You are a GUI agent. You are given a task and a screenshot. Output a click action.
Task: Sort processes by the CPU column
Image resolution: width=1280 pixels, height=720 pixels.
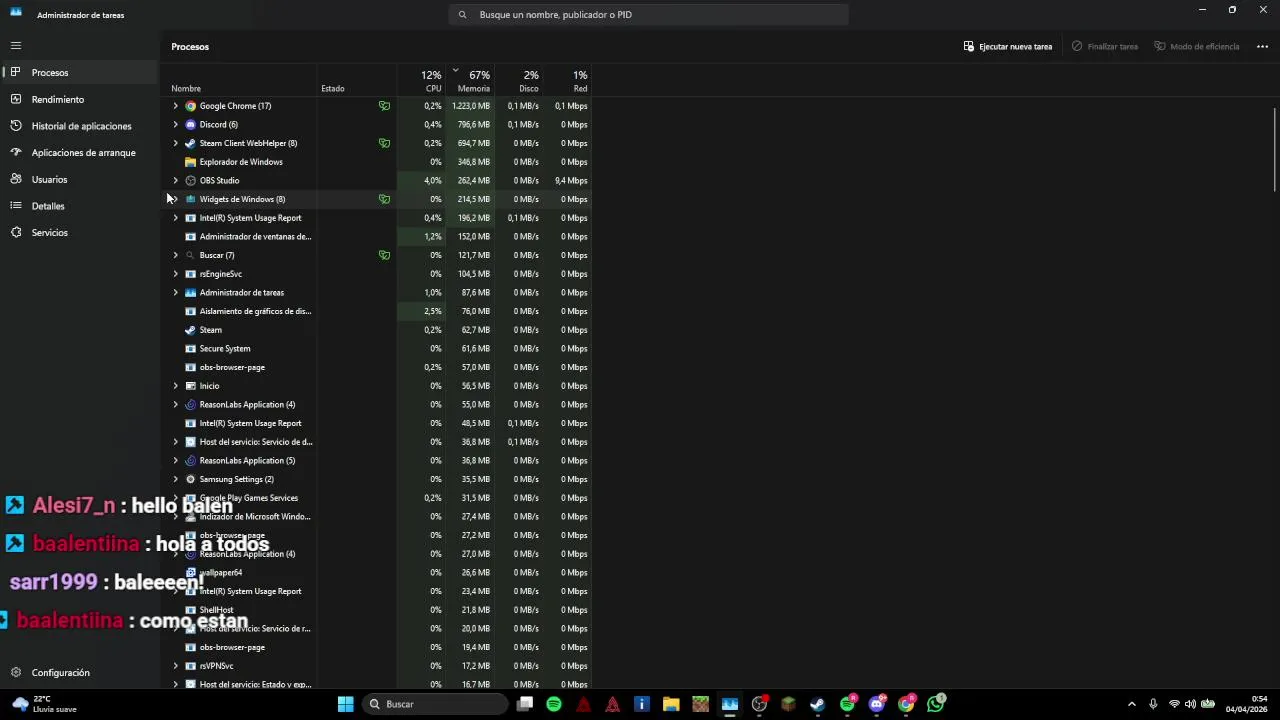click(x=423, y=82)
